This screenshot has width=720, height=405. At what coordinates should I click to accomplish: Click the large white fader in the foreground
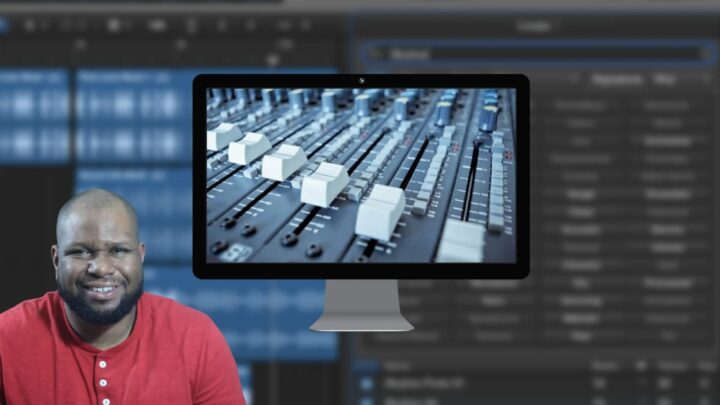[x=381, y=213]
